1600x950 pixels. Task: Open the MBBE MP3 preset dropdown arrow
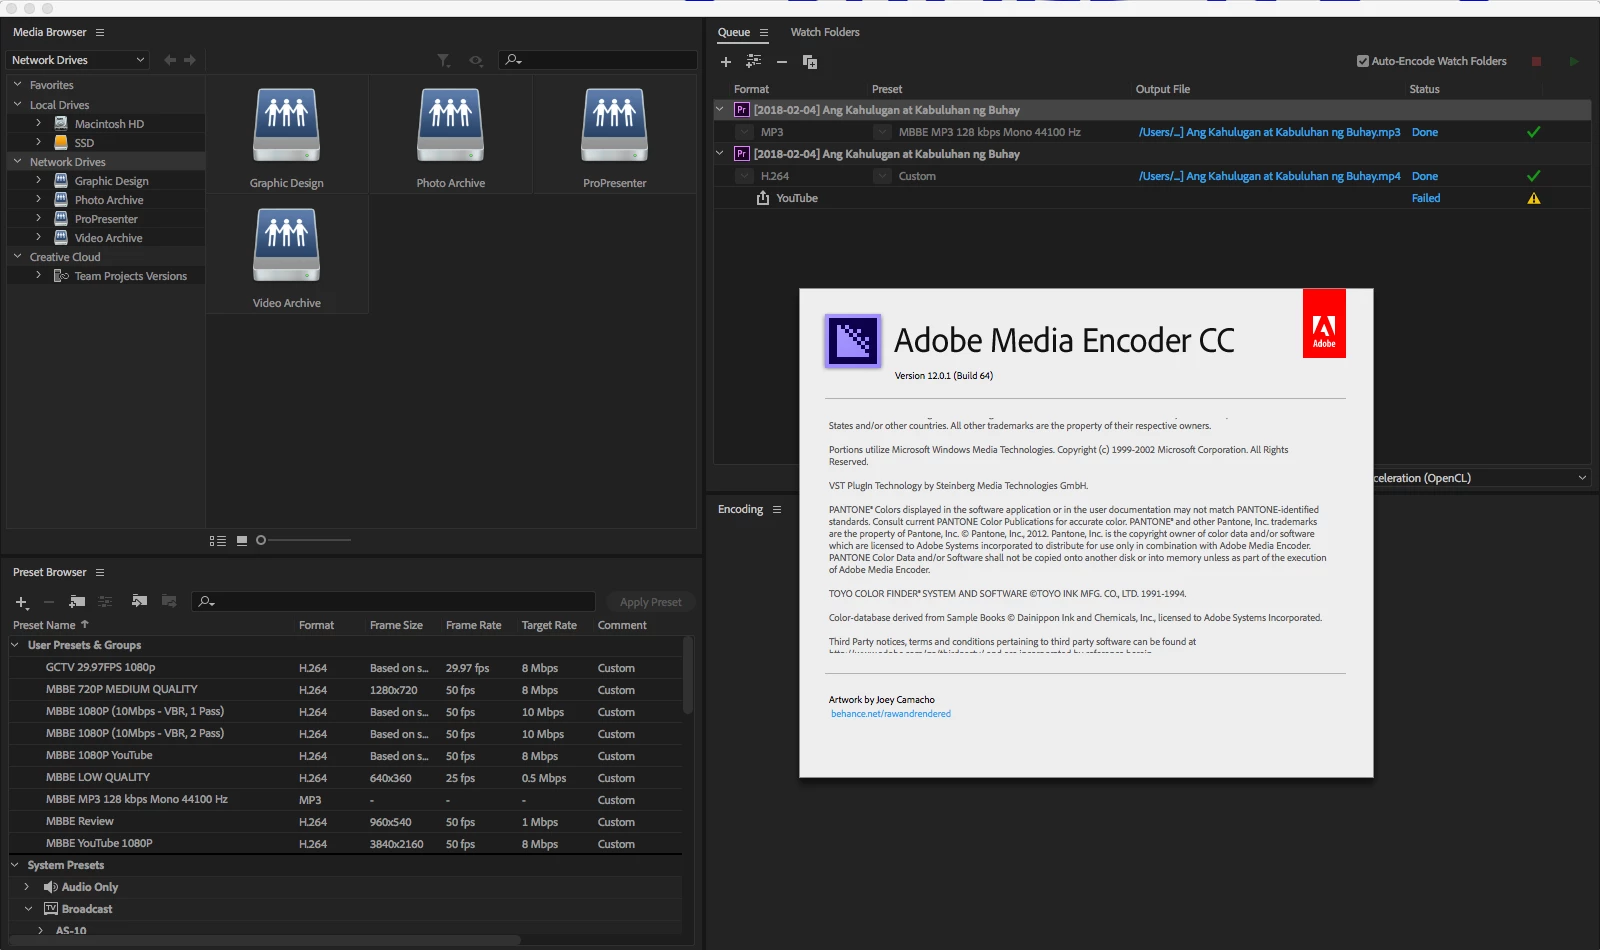click(882, 132)
